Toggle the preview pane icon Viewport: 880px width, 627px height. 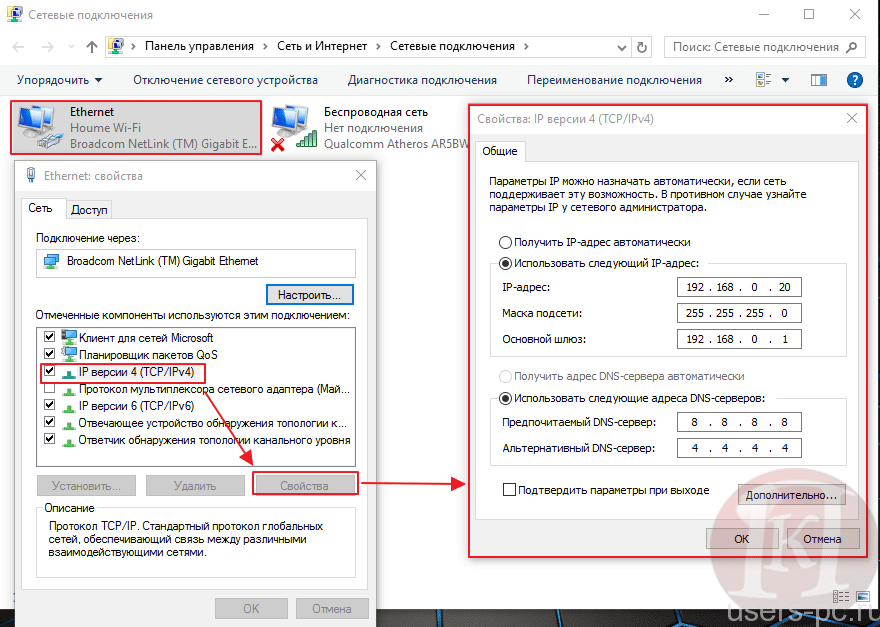click(819, 80)
